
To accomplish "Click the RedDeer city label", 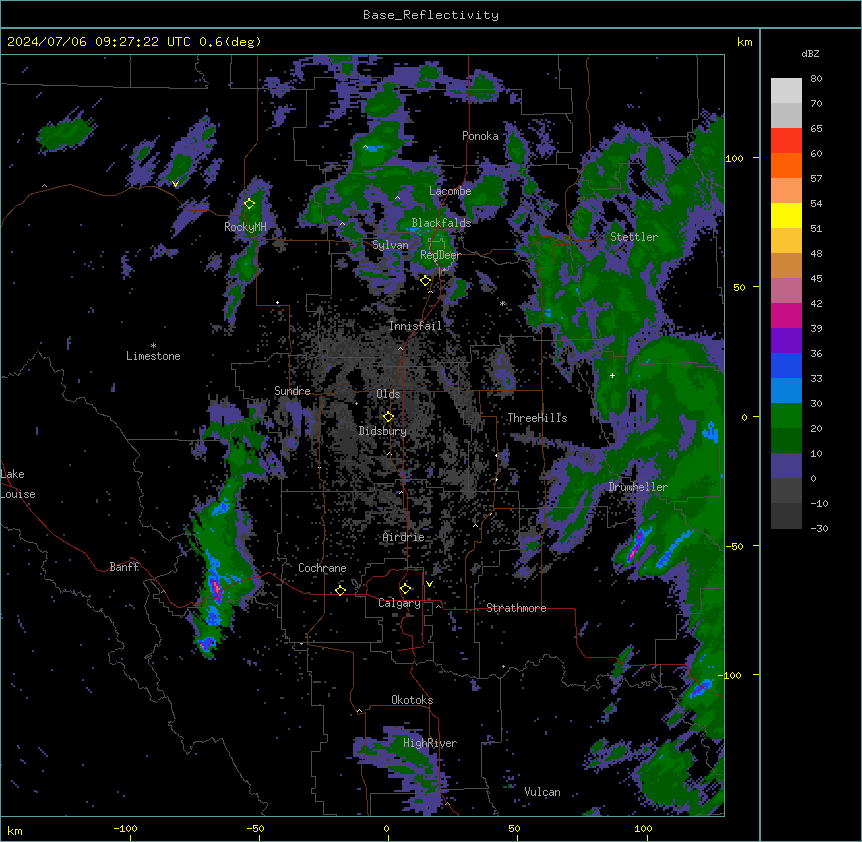I will pos(440,255).
